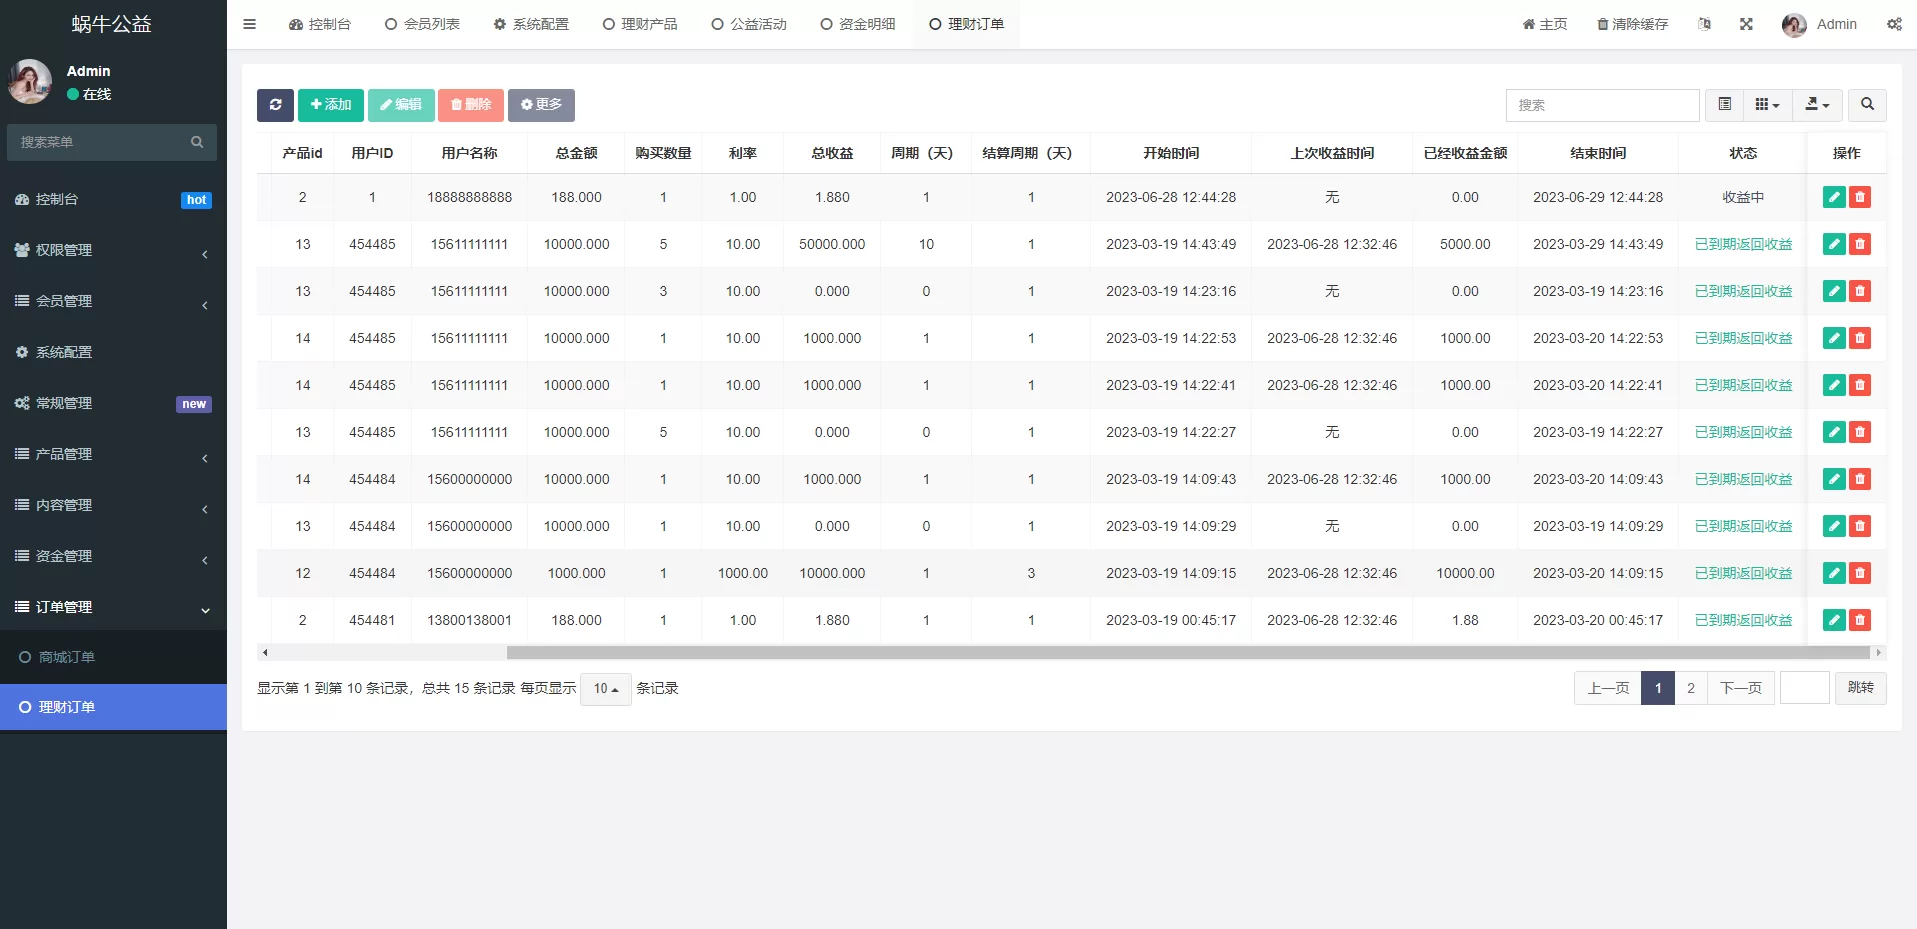Image resolution: width=1917 pixels, height=929 pixels.
Task: Switch to the 会员列表 tab
Action: click(422, 24)
